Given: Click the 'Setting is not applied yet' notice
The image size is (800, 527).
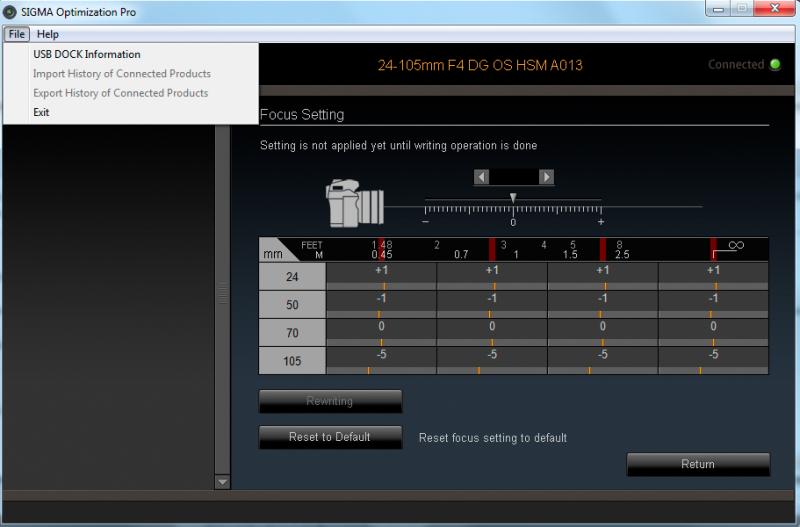Looking at the screenshot, I should [x=398, y=145].
